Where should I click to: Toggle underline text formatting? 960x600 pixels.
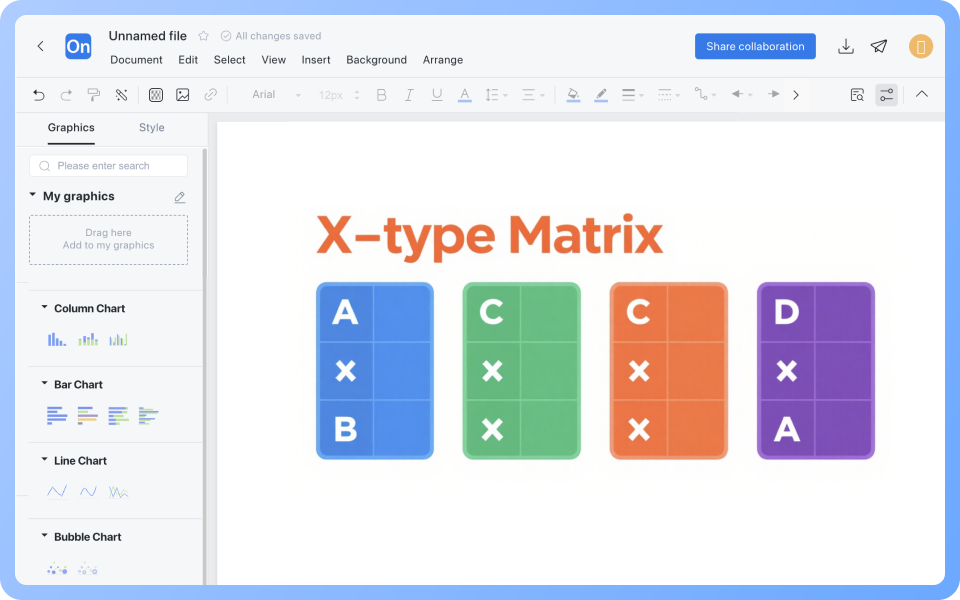coord(436,94)
